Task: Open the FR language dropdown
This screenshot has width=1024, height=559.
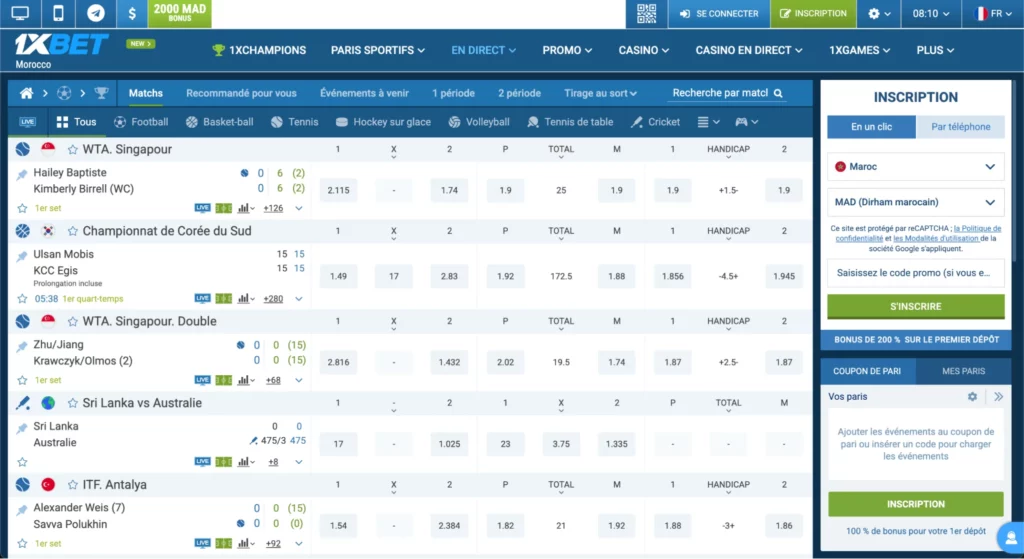Action: [993, 13]
